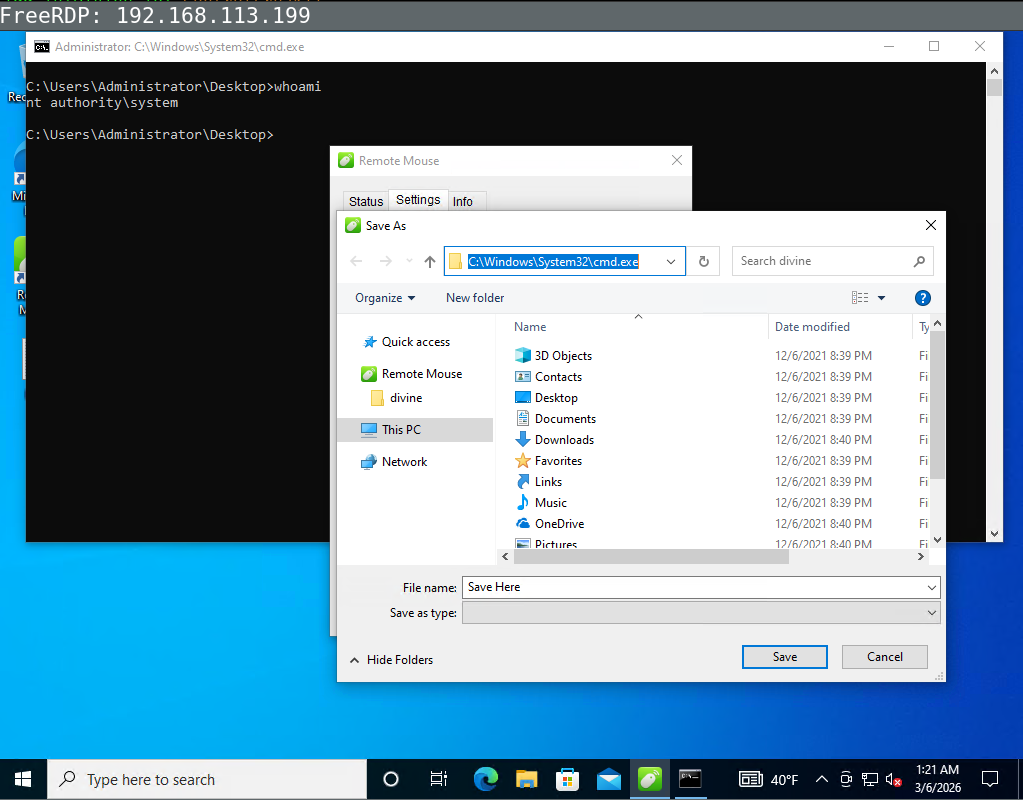Click the Up one level arrow
The width and height of the screenshot is (1023, 800).
[430, 261]
